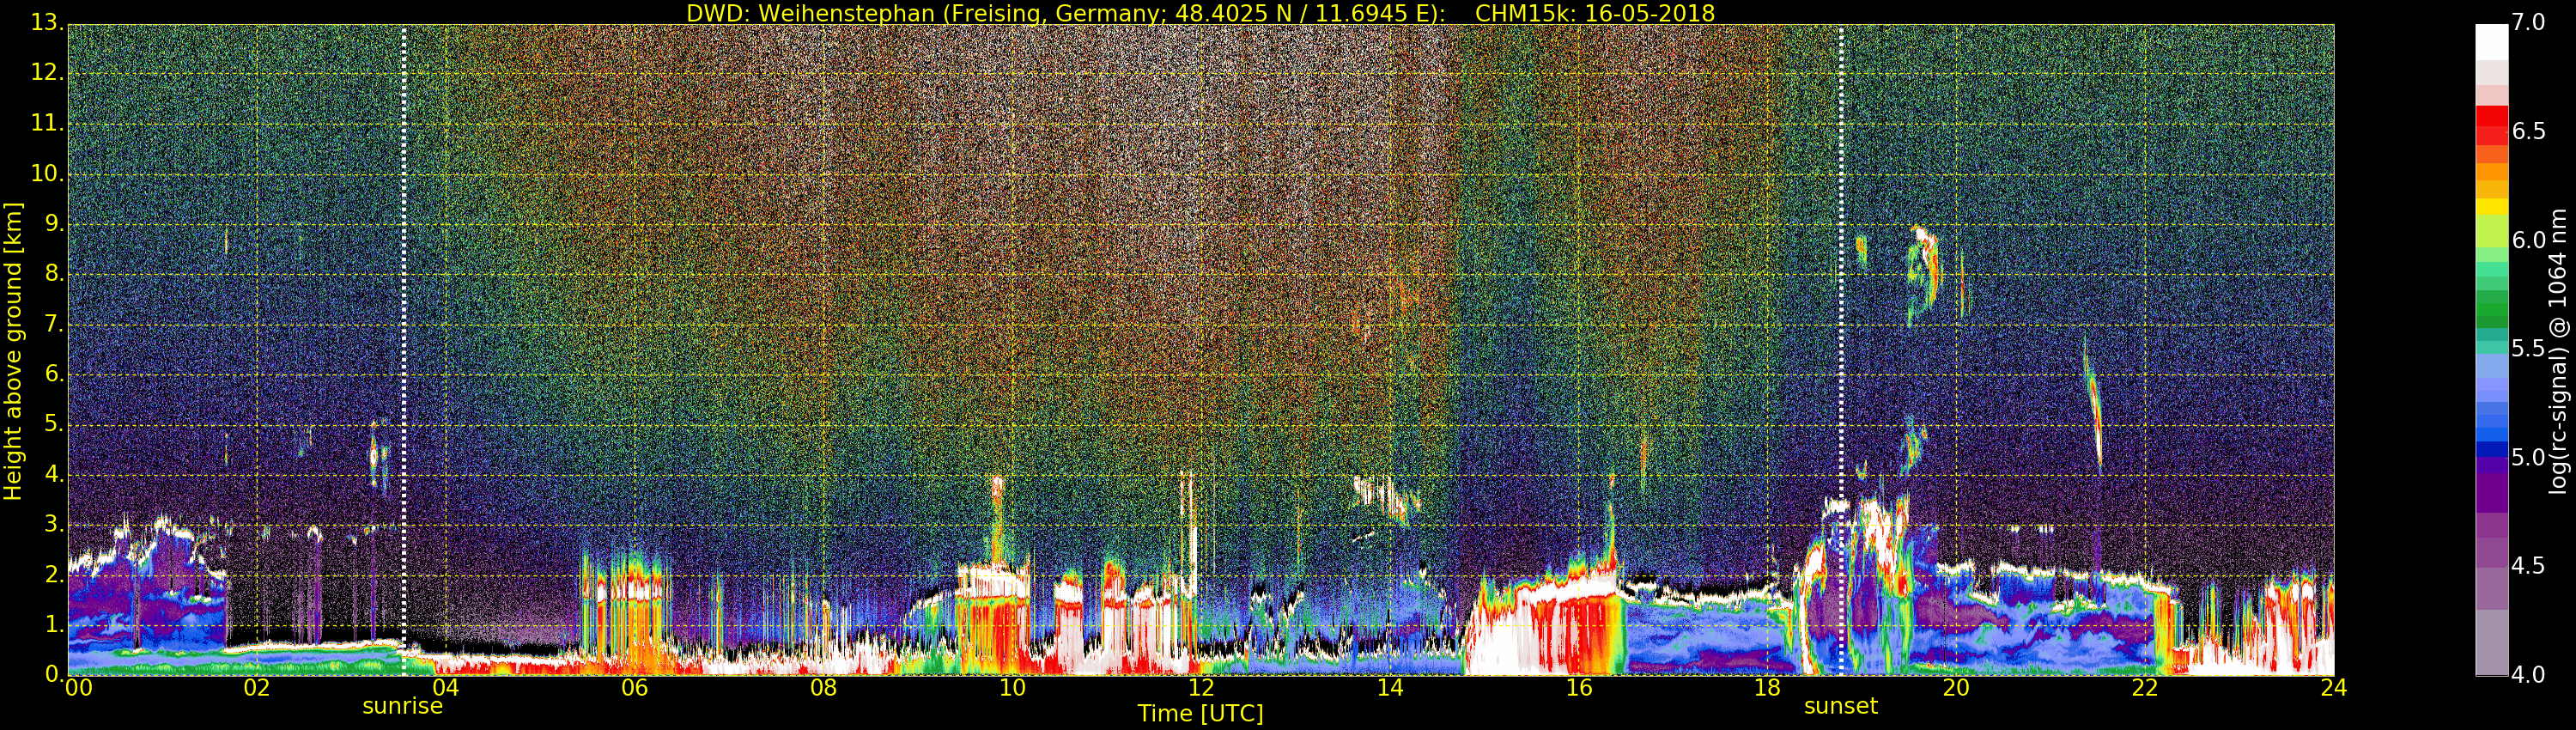This screenshot has height=730, width=2576.
Task: Click the white dotted sunset marker line
Action: tap(1840, 350)
